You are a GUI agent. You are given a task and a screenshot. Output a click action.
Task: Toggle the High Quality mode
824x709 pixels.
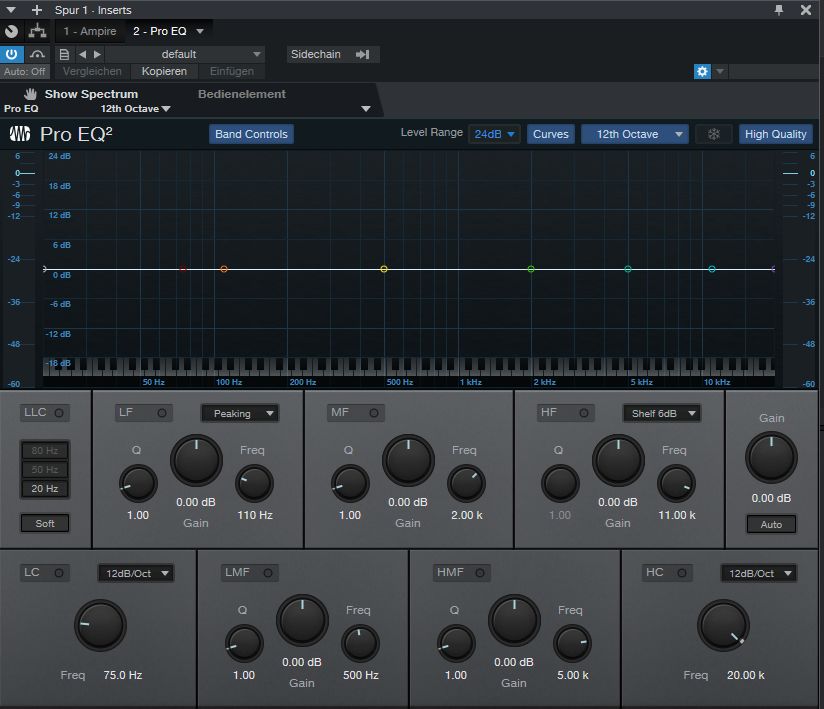(776, 134)
